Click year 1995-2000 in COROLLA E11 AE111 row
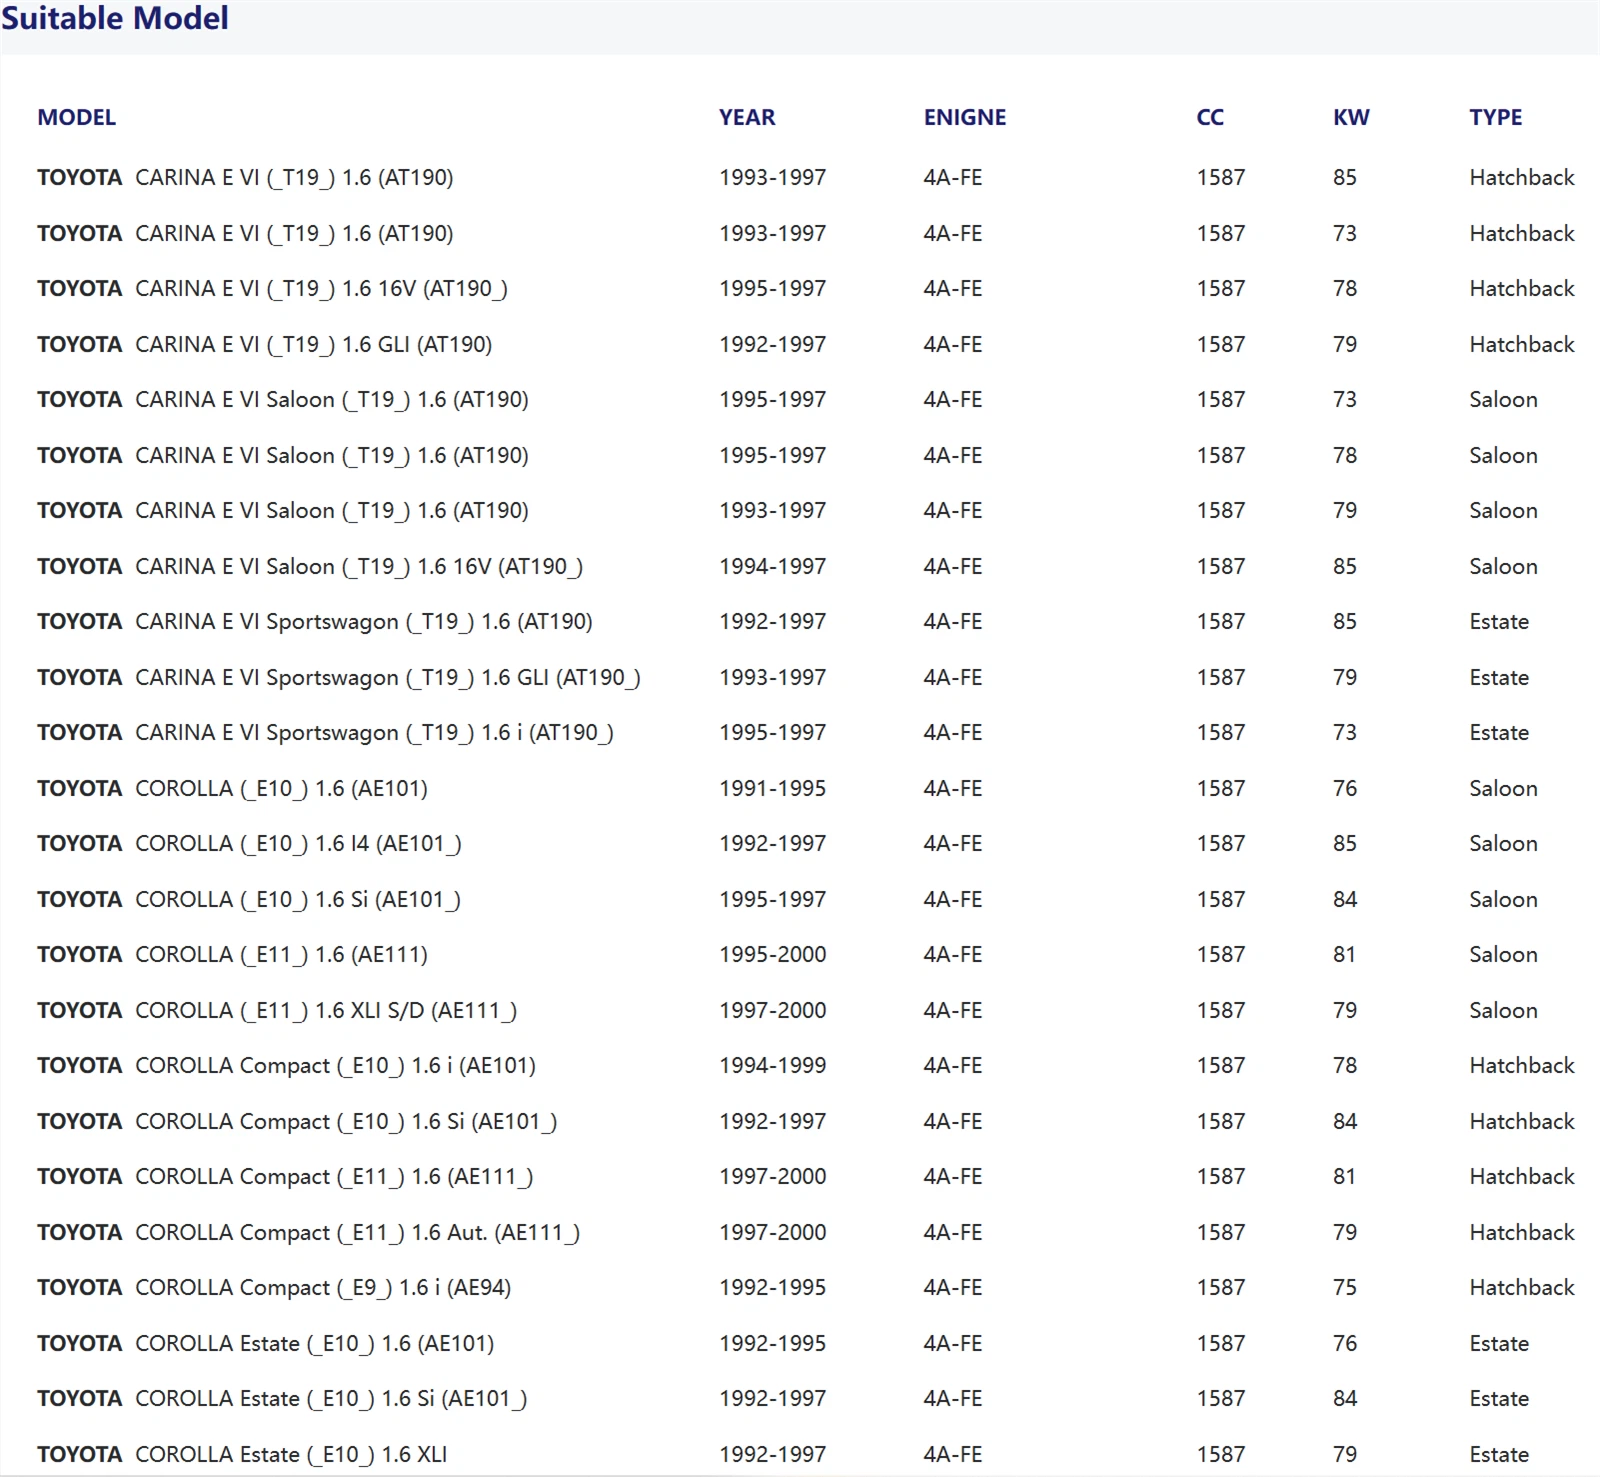Image resolution: width=1600 pixels, height=1477 pixels. click(773, 955)
